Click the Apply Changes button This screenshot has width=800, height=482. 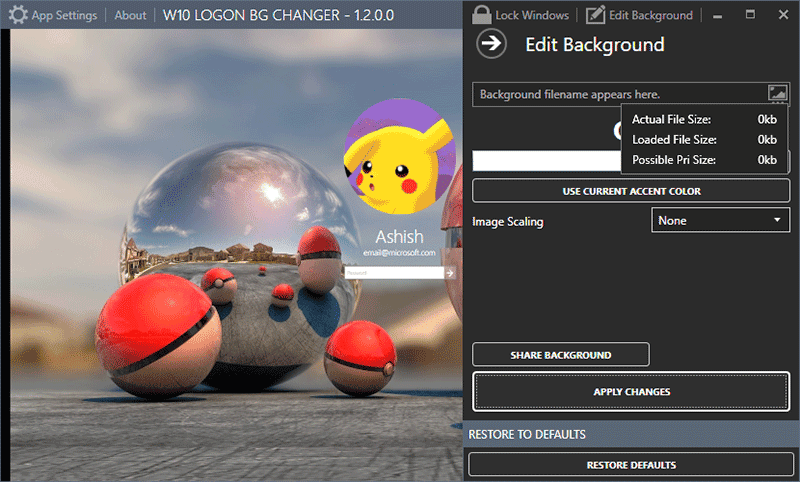coord(631,392)
